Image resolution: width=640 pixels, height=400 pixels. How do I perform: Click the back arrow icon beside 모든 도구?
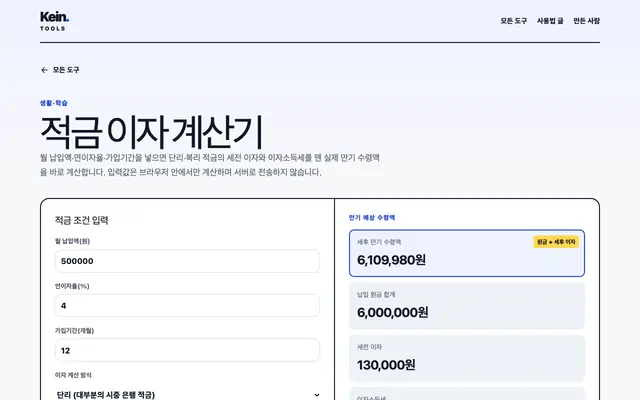coord(44,70)
